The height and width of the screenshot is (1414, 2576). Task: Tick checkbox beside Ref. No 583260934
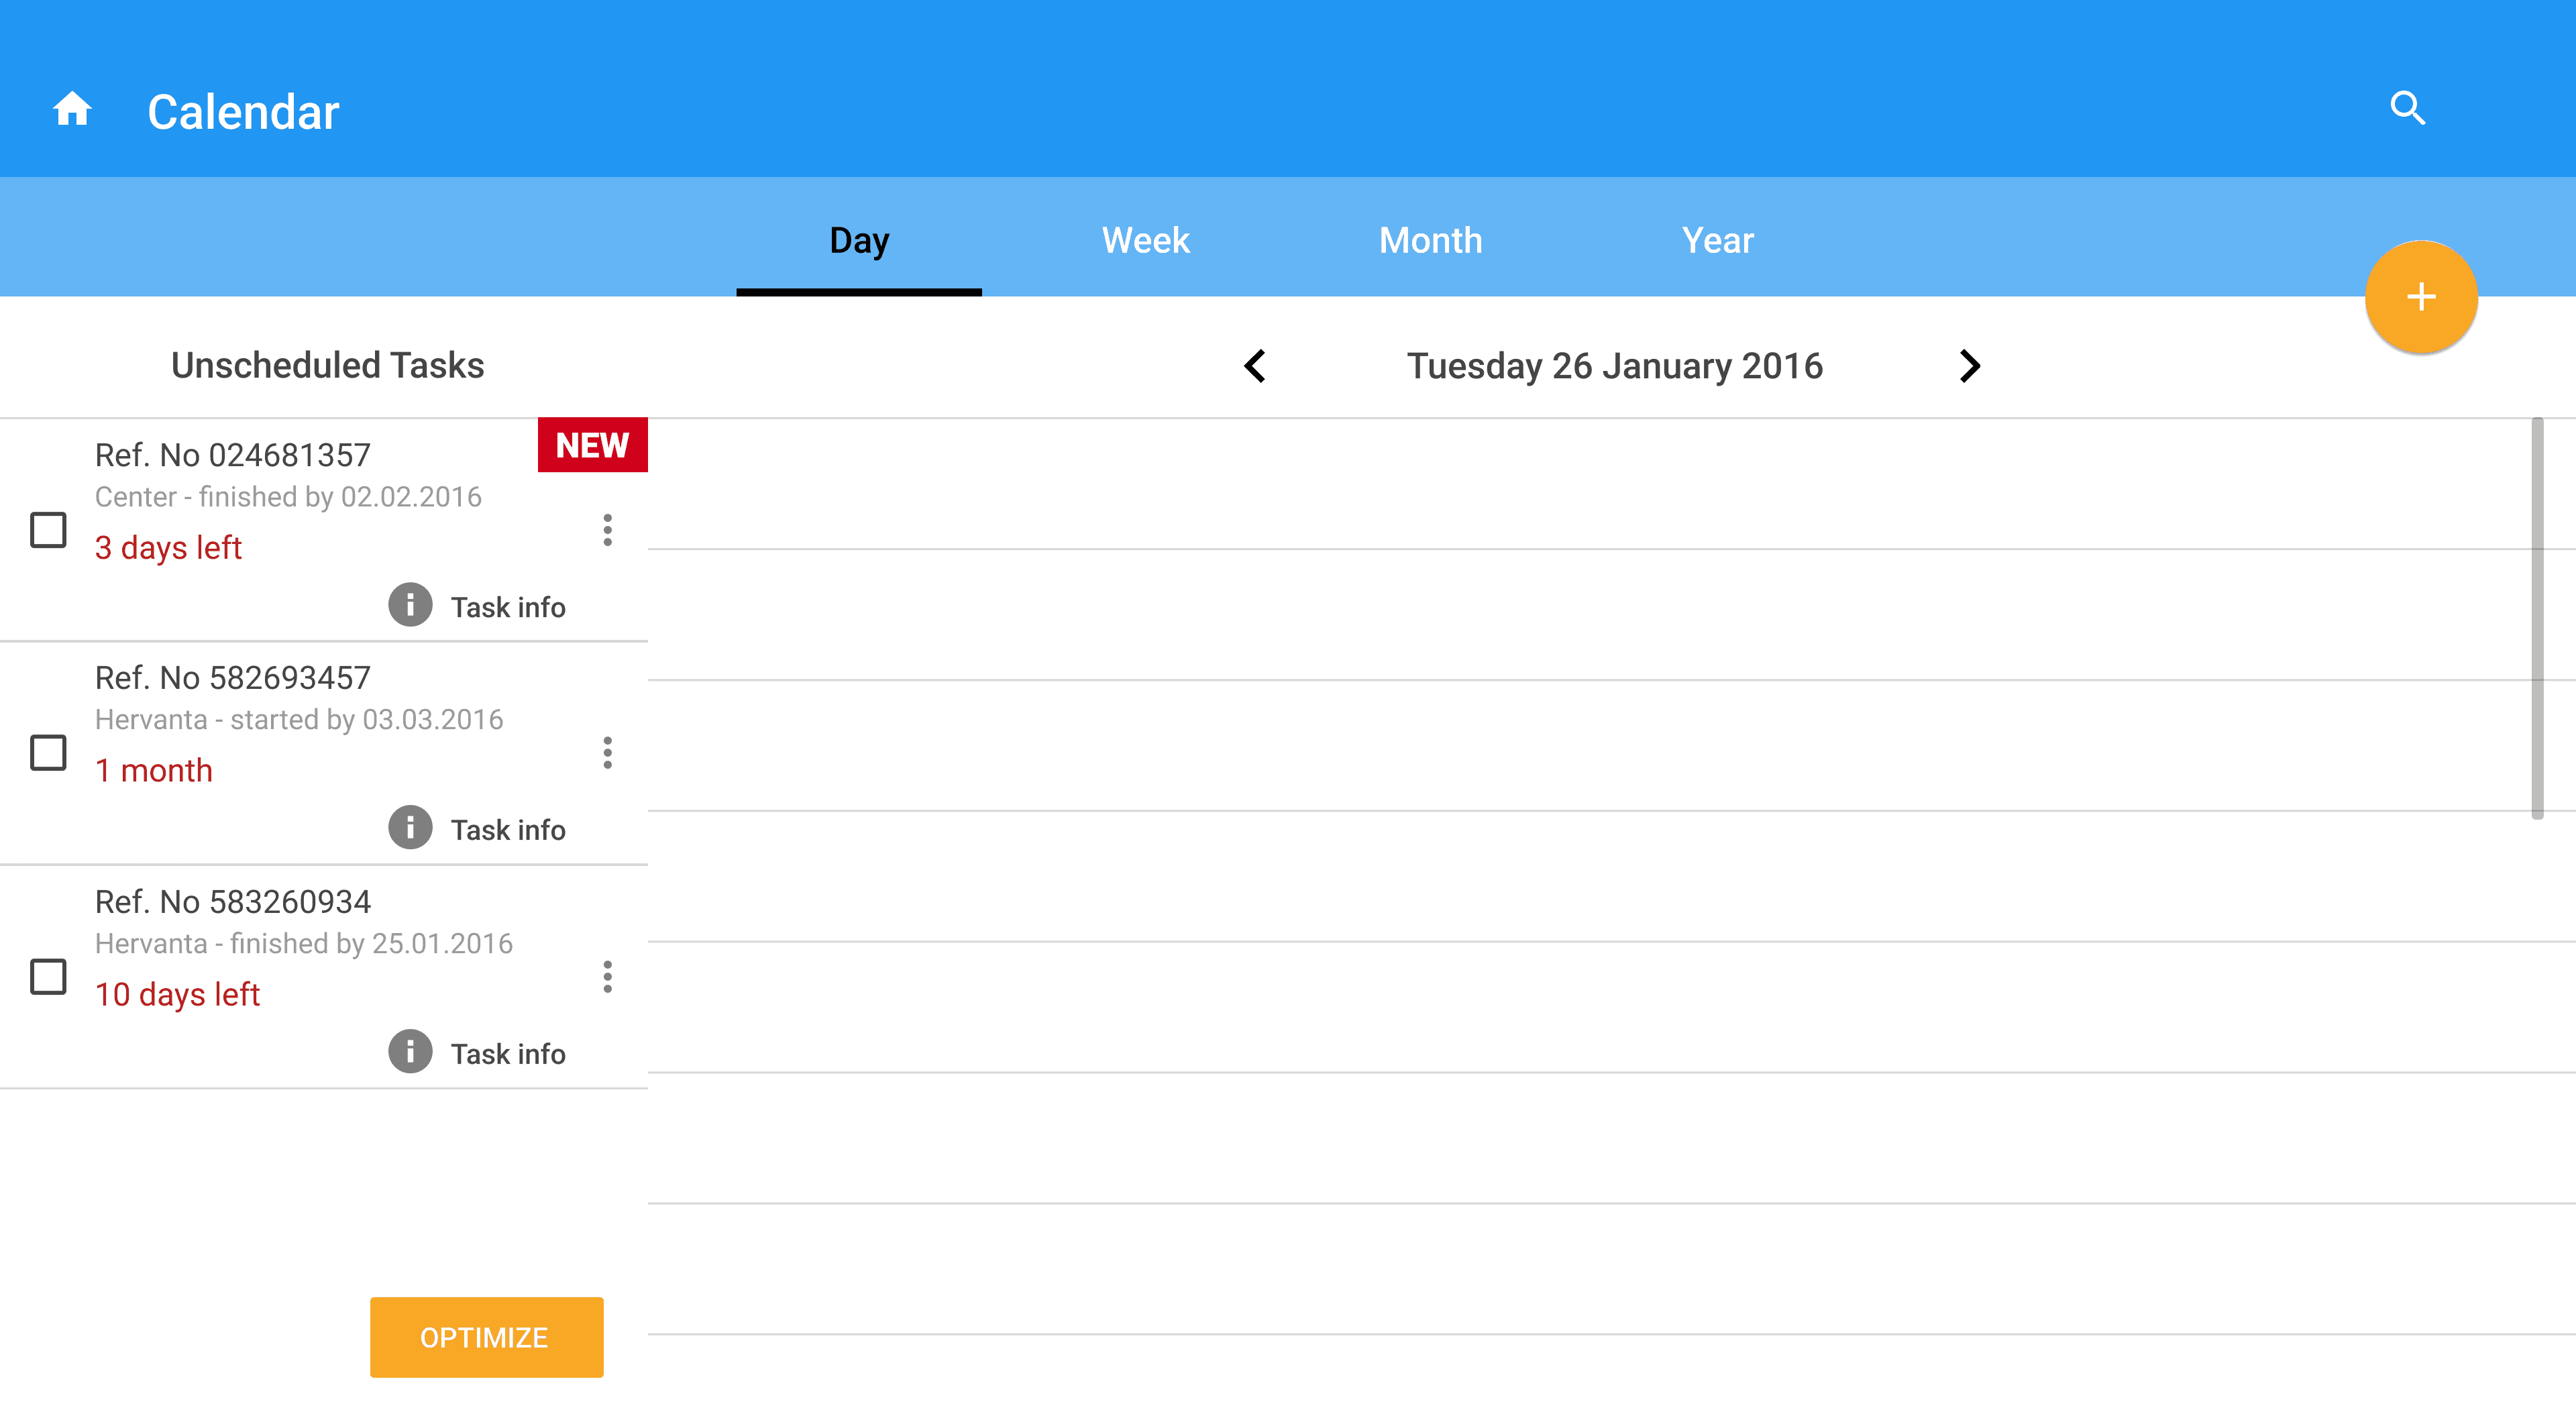click(48, 977)
